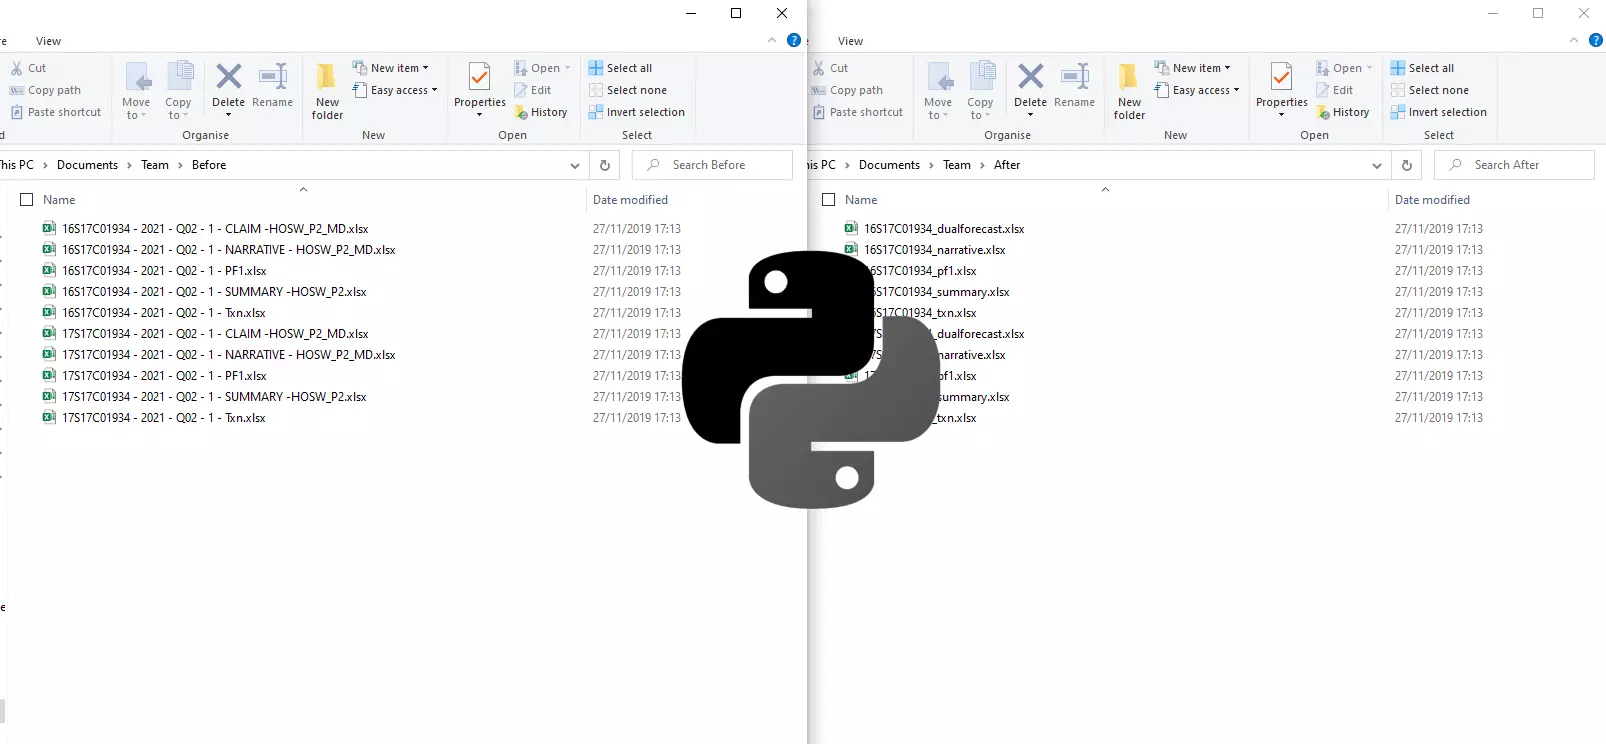Select 16S17C01934_narrative.xlsx in After window
1606x744 pixels.
pos(925,250)
